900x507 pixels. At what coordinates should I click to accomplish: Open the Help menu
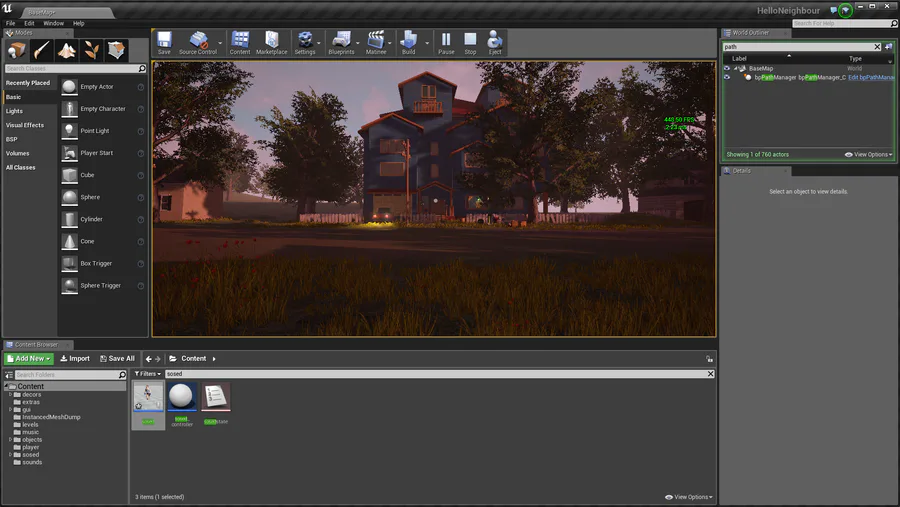pos(79,24)
